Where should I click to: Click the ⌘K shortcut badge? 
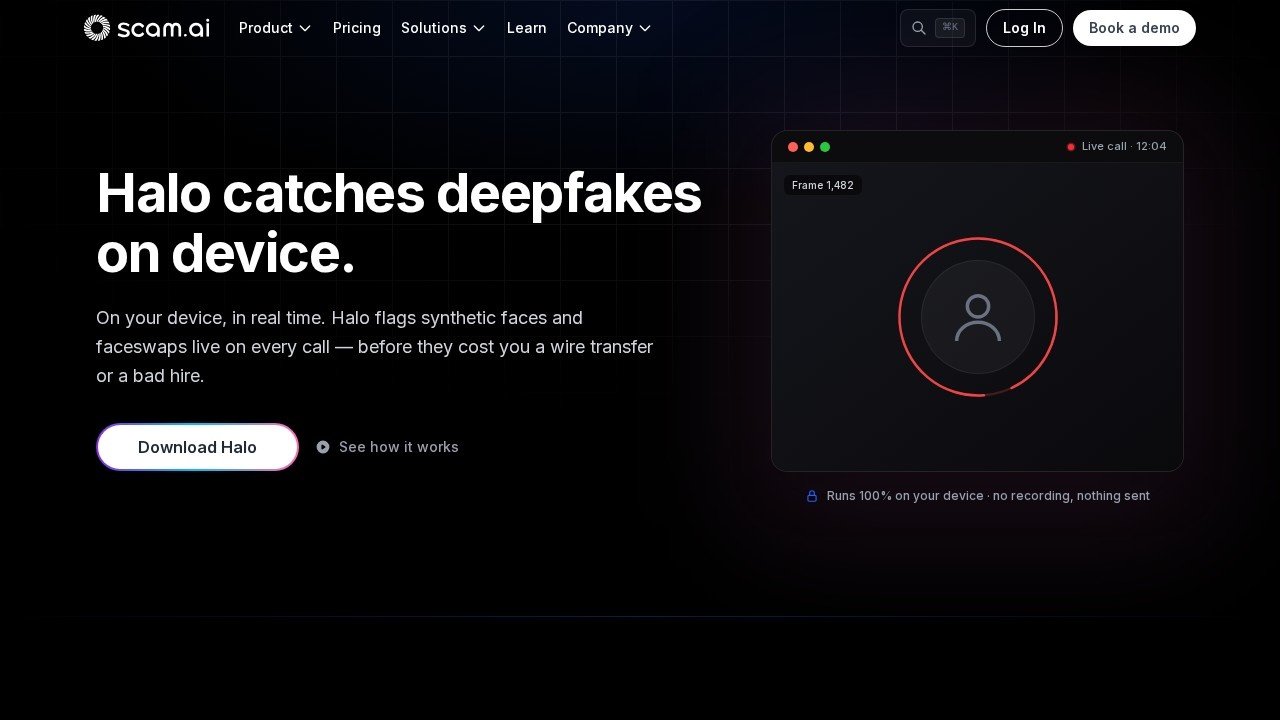click(950, 28)
